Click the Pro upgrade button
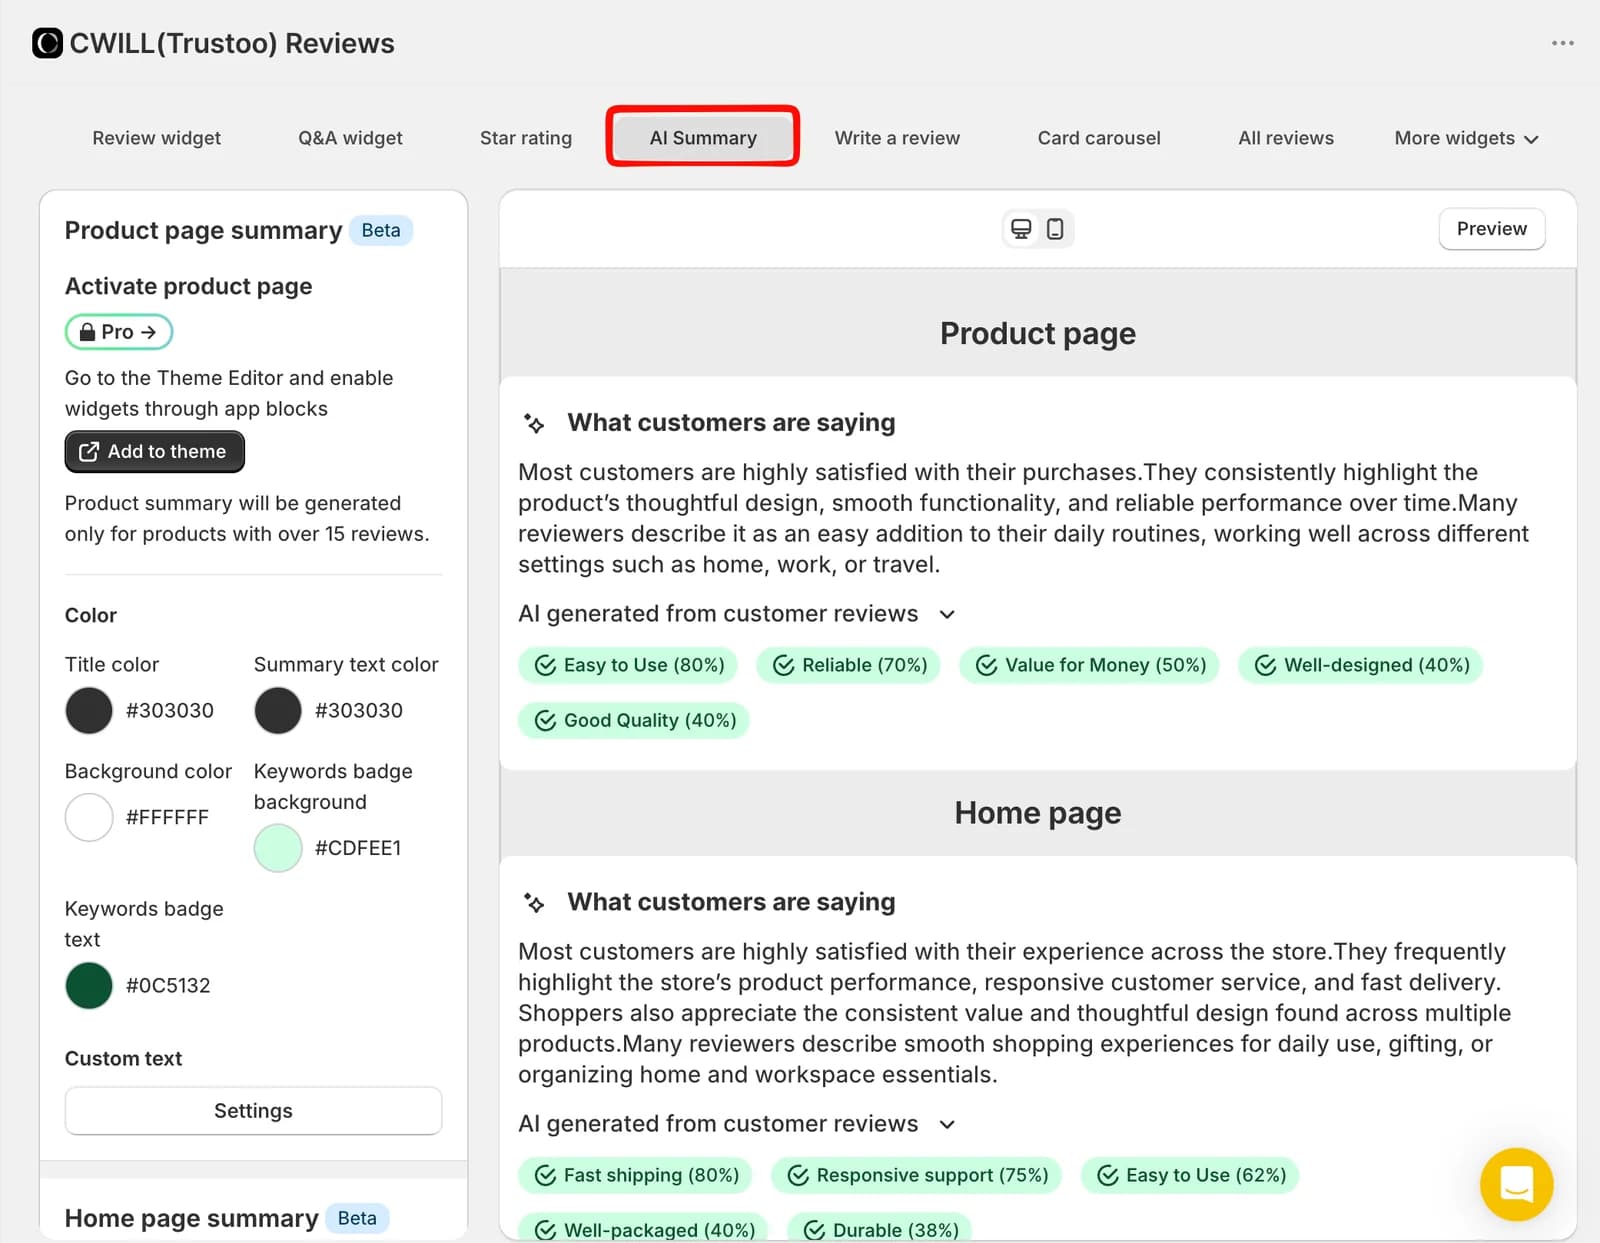The width and height of the screenshot is (1600, 1243). [x=119, y=332]
